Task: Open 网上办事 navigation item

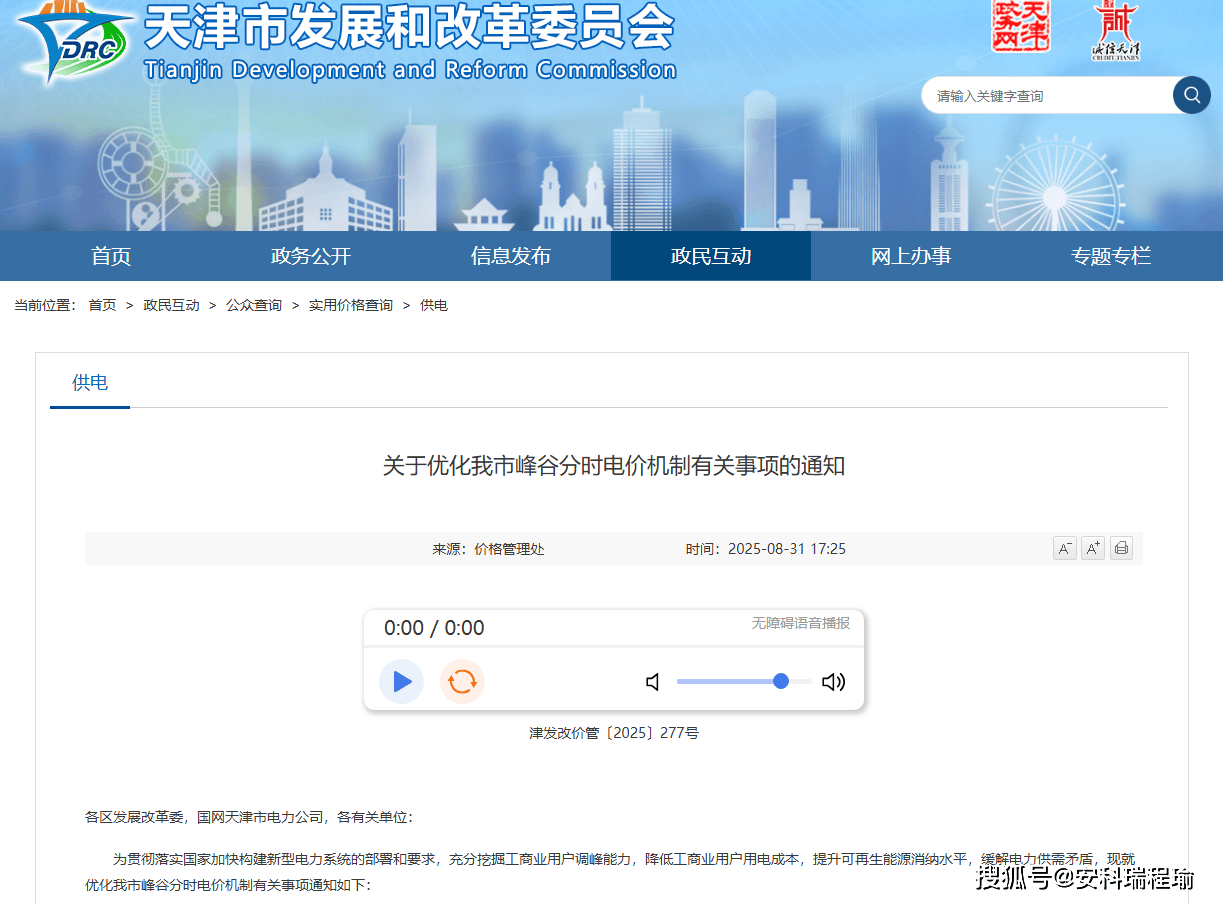Action: tap(911, 256)
